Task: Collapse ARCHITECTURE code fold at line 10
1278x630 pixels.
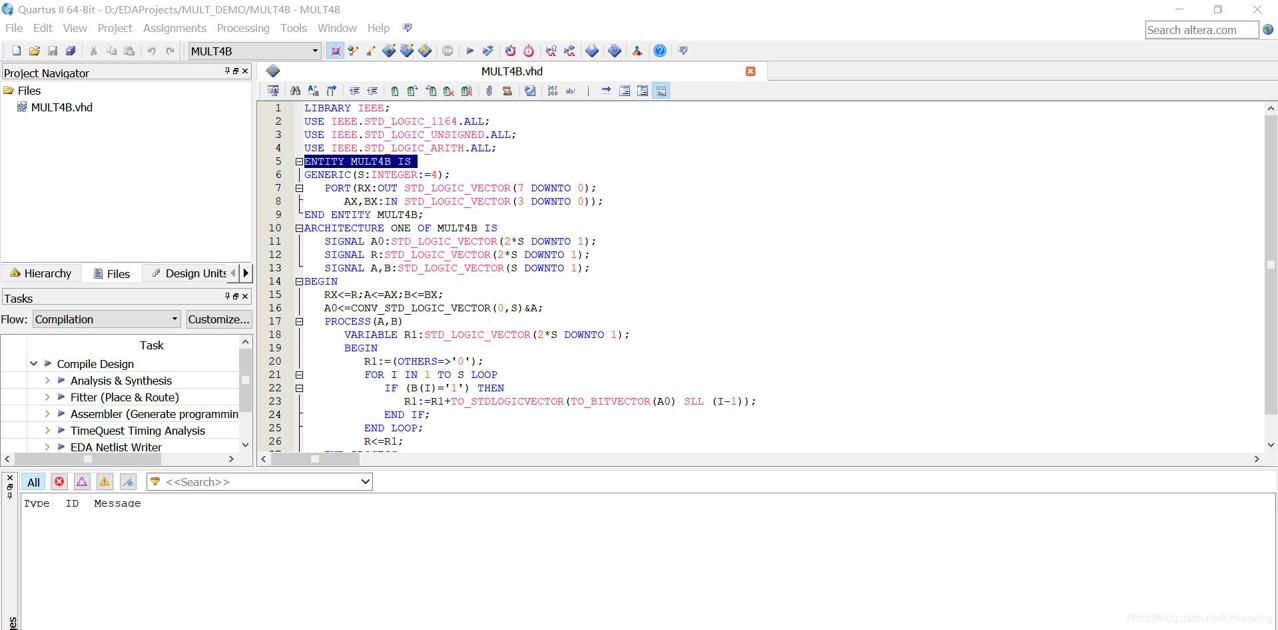Action: click(x=299, y=228)
